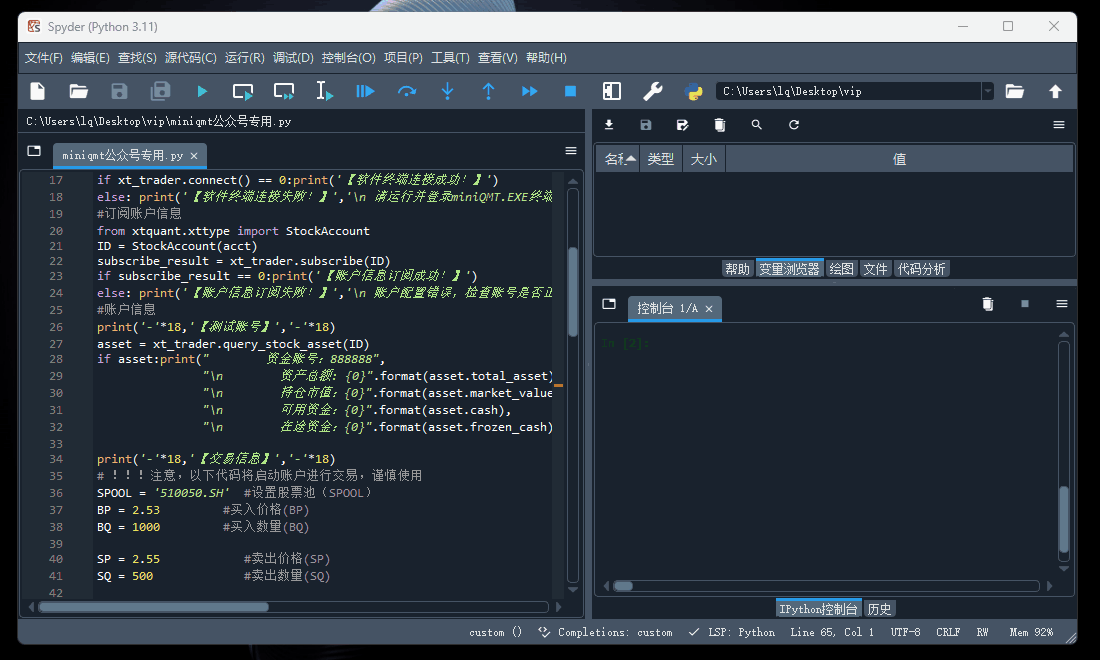1100x660 pixels.
Task: Open the console pane options menu
Action: 1061,304
